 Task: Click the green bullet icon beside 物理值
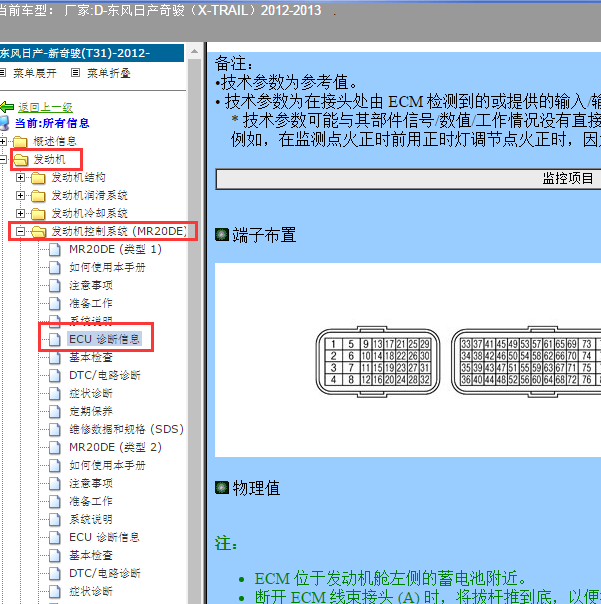[x=222, y=488]
